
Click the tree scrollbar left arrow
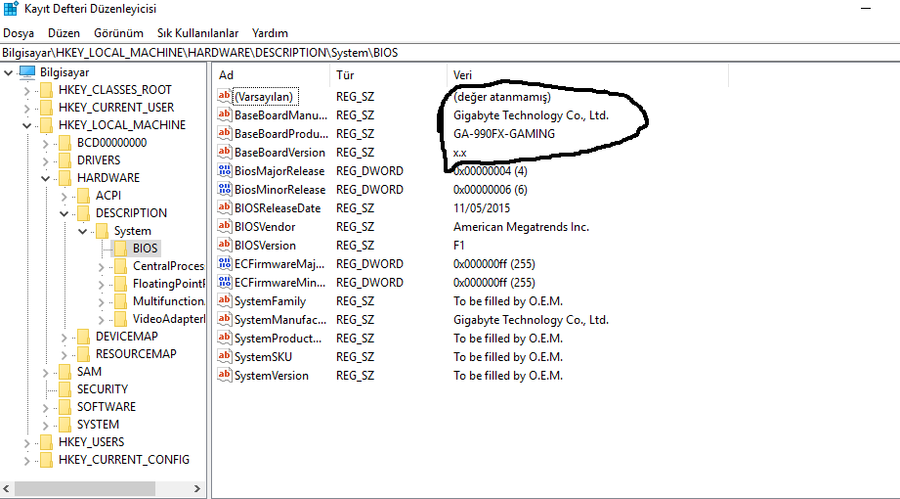pos(6,489)
